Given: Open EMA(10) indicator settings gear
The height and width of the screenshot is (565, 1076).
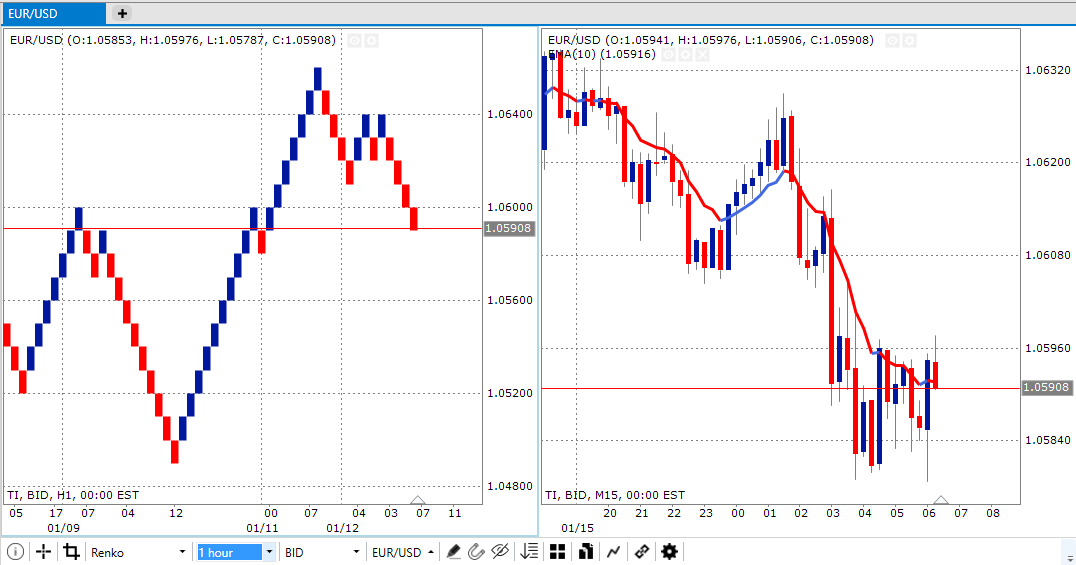Looking at the screenshot, I should click(x=686, y=54).
